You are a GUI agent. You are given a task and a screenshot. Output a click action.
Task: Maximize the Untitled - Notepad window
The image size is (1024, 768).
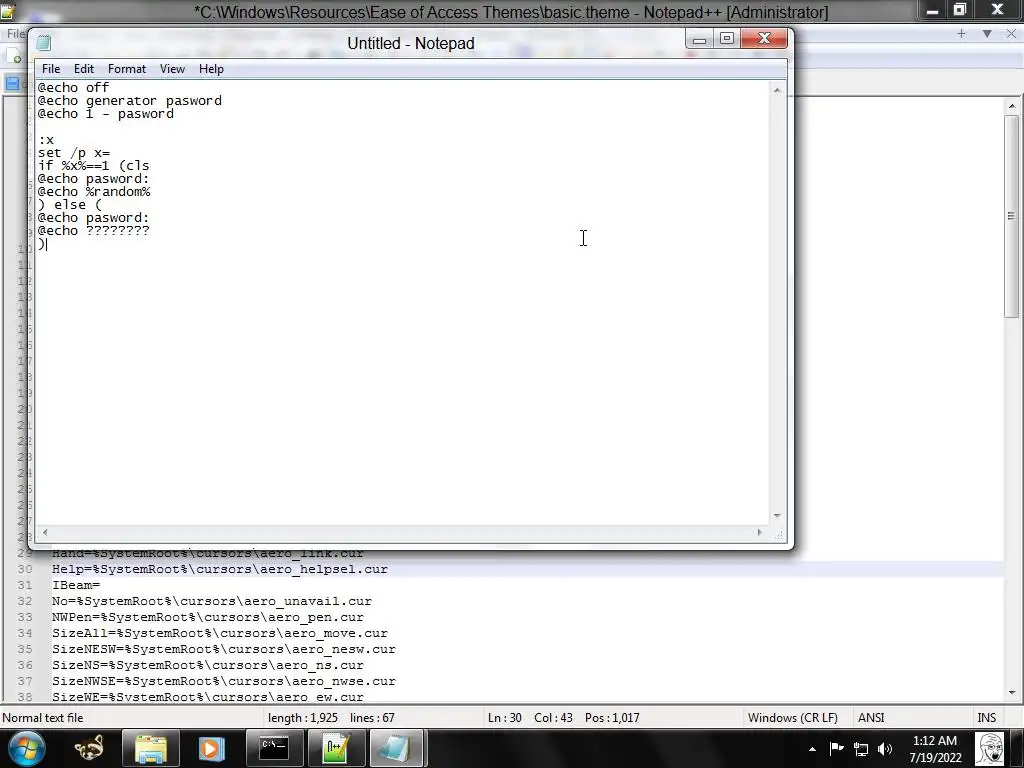[x=727, y=39]
